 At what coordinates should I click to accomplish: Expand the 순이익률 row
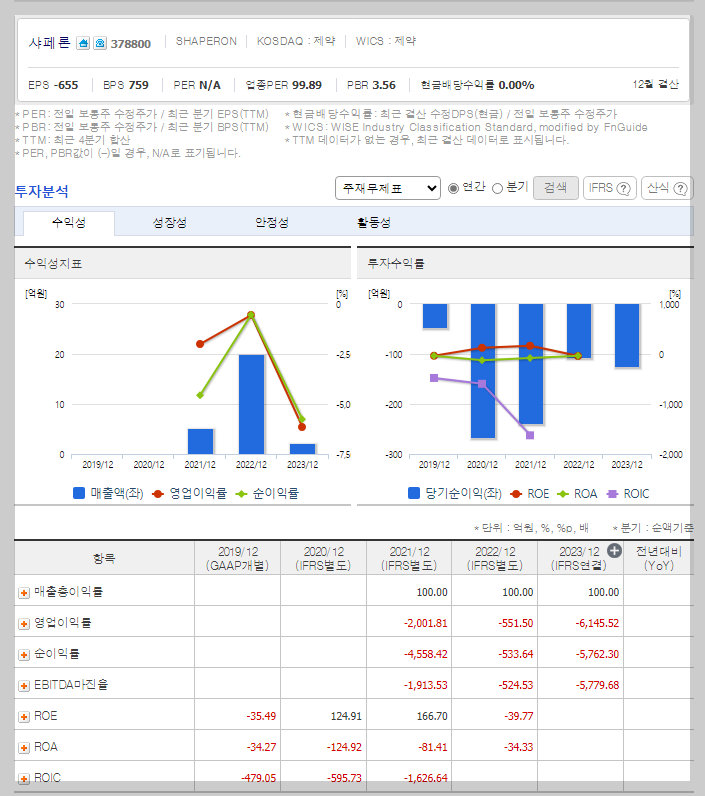[x=24, y=654]
